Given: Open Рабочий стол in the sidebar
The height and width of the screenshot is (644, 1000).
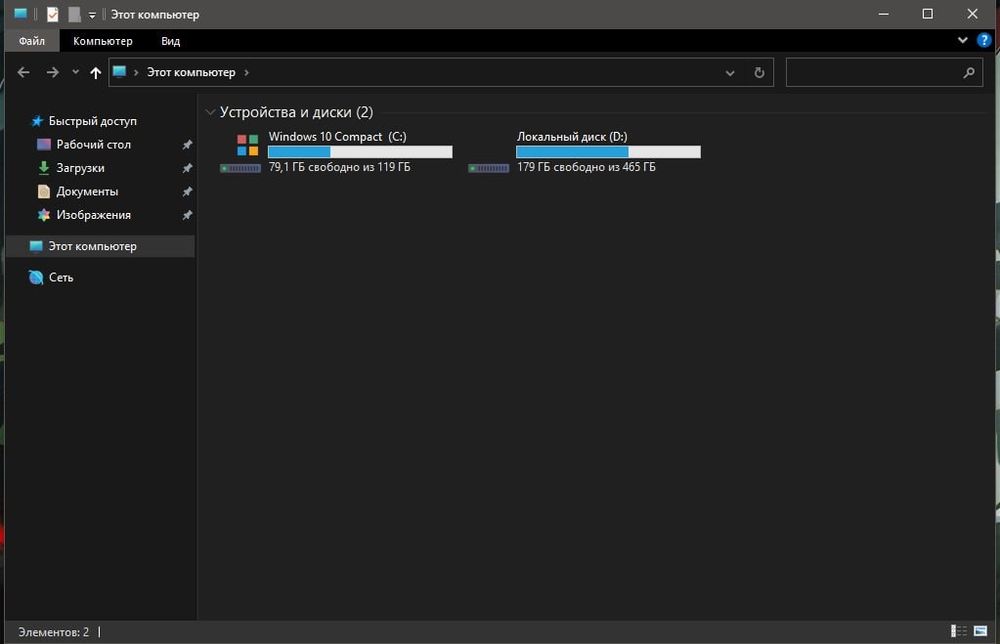Looking at the screenshot, I should (x=93, y=145).
